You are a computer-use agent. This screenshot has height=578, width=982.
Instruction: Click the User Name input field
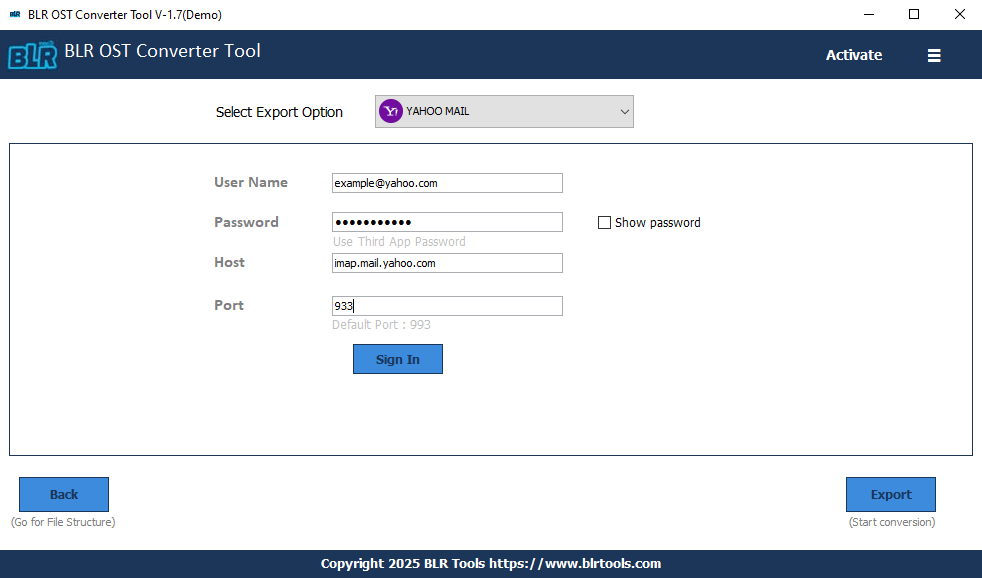(x=447, y=183)
